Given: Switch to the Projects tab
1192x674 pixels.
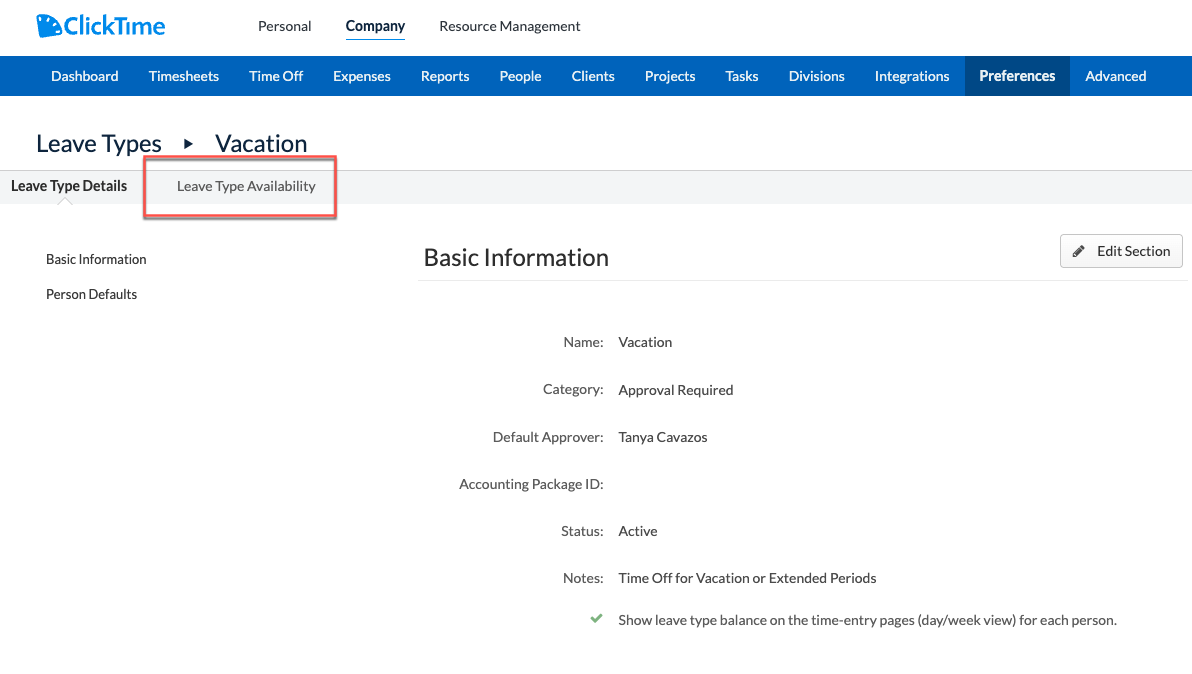Looking at the screenshot, I should click(670, 76).
